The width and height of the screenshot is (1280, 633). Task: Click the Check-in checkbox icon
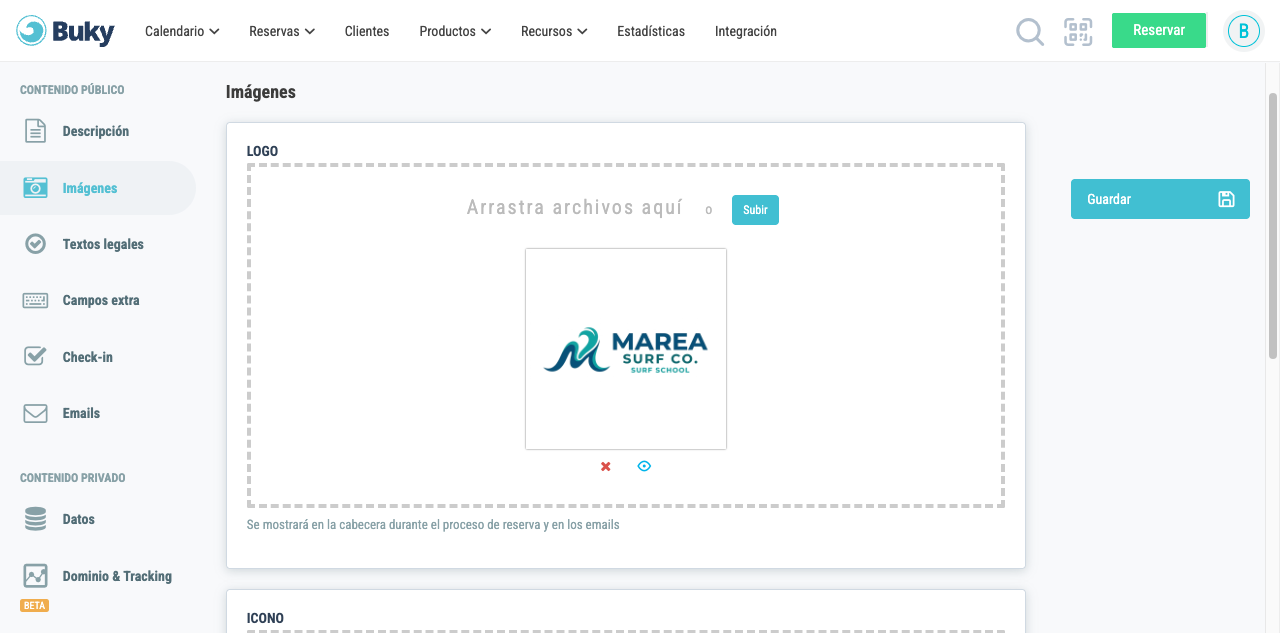35,356
